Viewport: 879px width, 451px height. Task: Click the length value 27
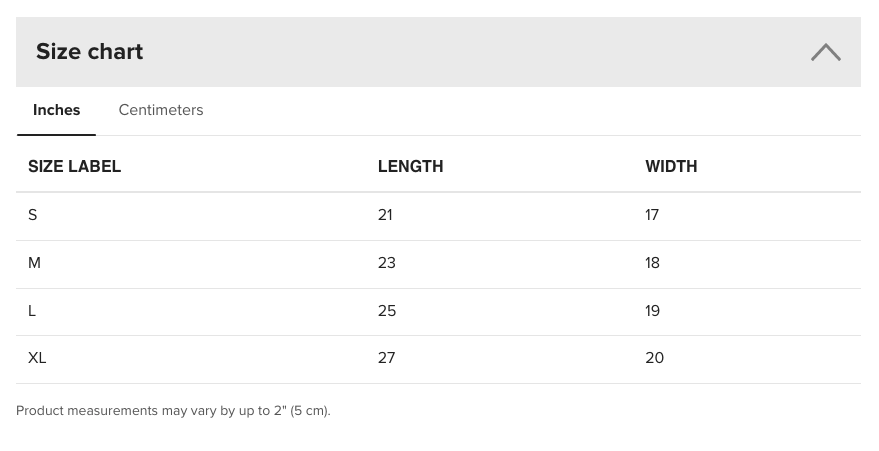pos(387,358)
